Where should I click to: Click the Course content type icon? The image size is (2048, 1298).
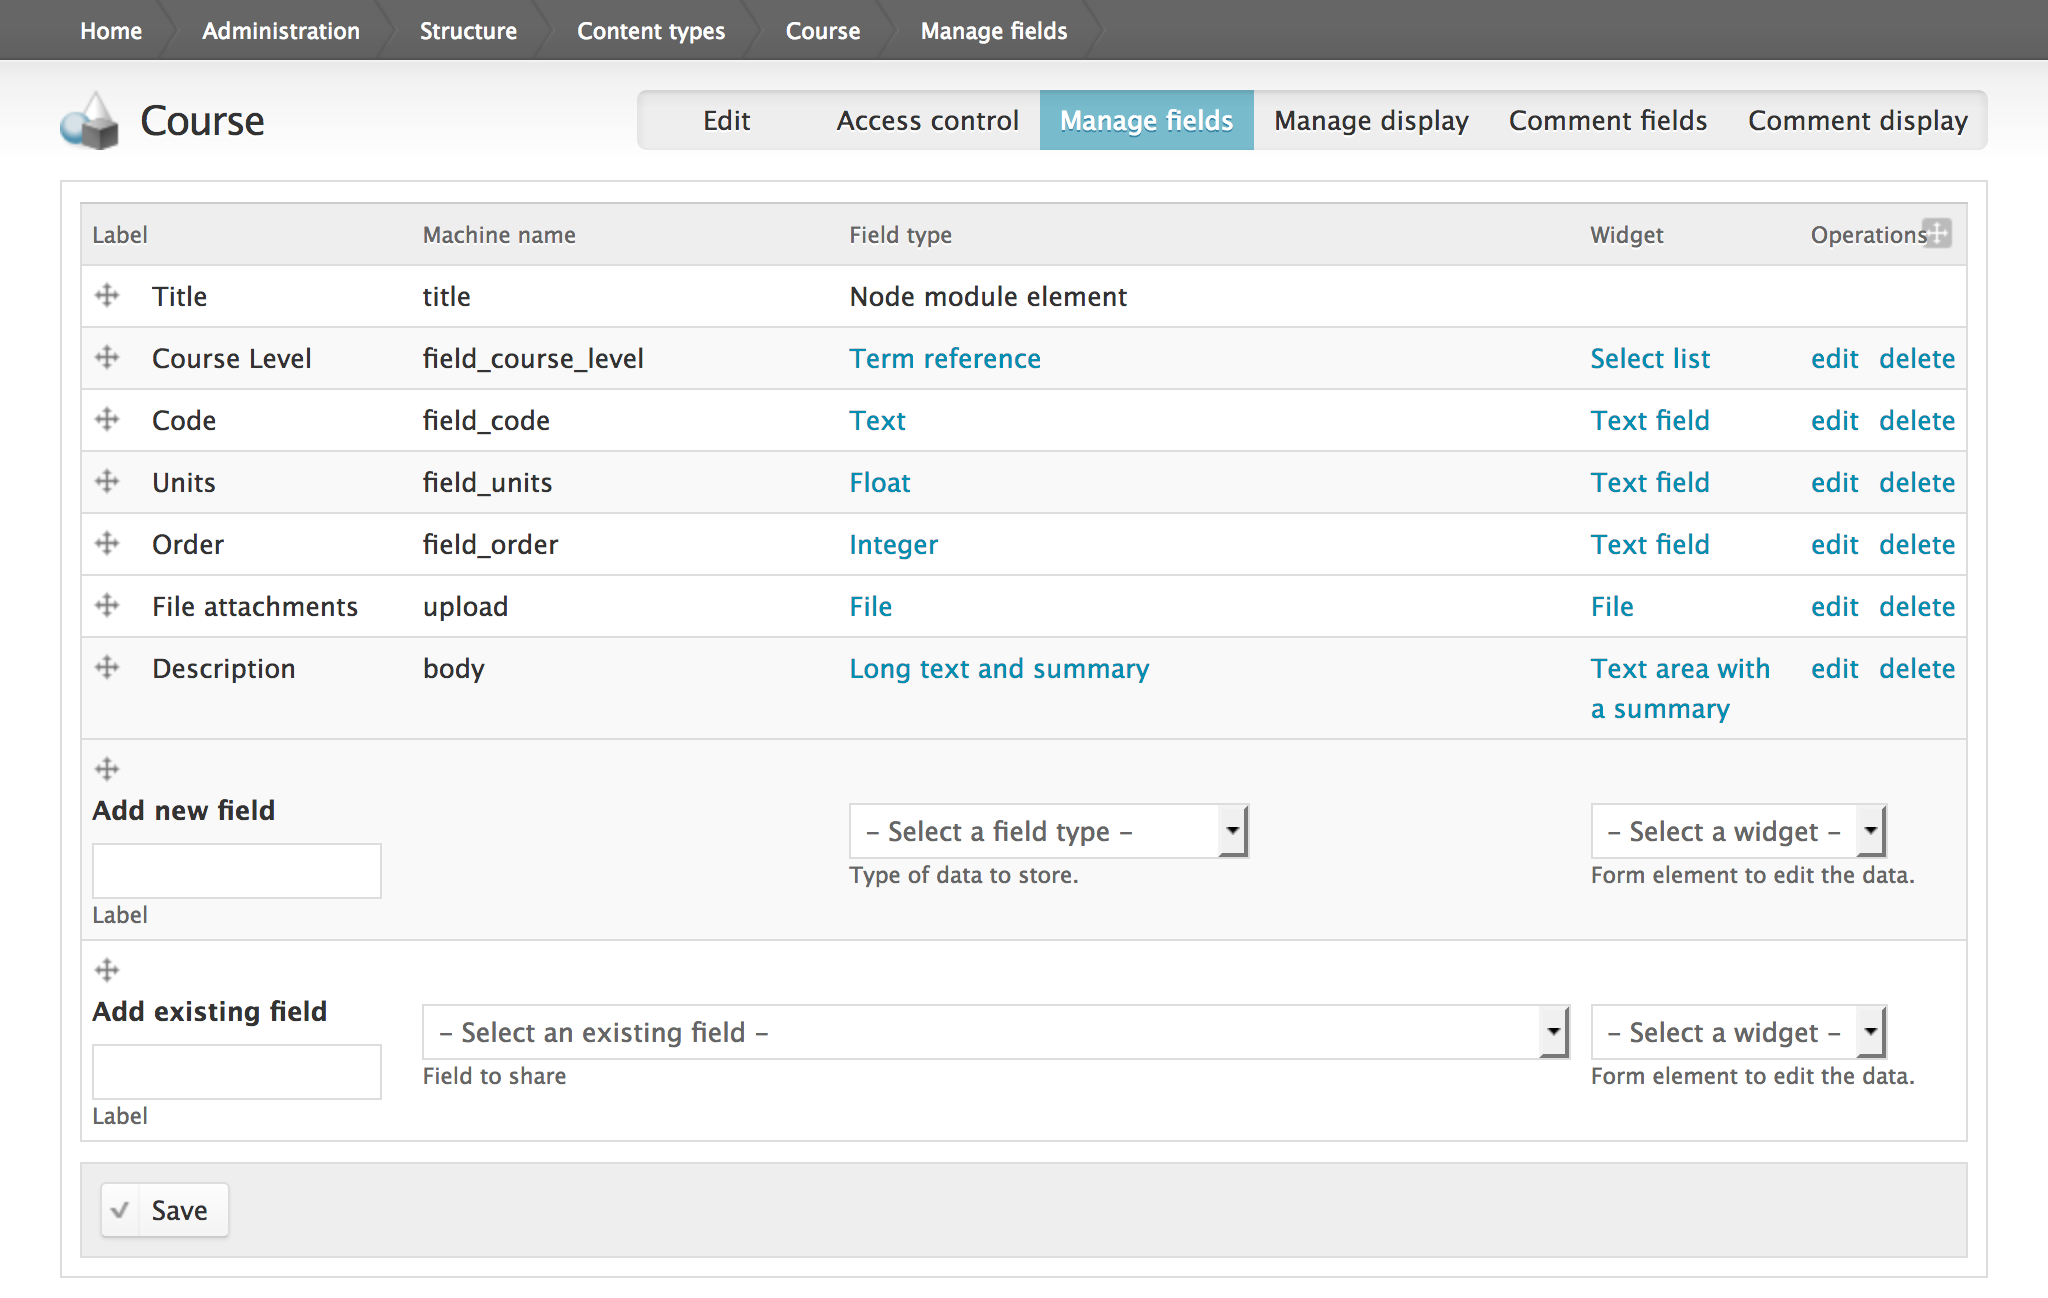click(x=90, y=121)
